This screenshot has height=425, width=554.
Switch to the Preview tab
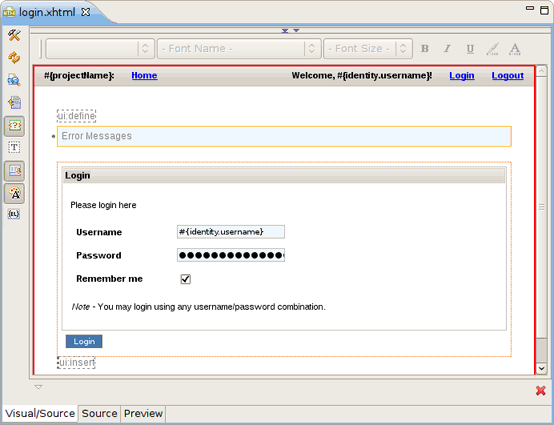143,413
